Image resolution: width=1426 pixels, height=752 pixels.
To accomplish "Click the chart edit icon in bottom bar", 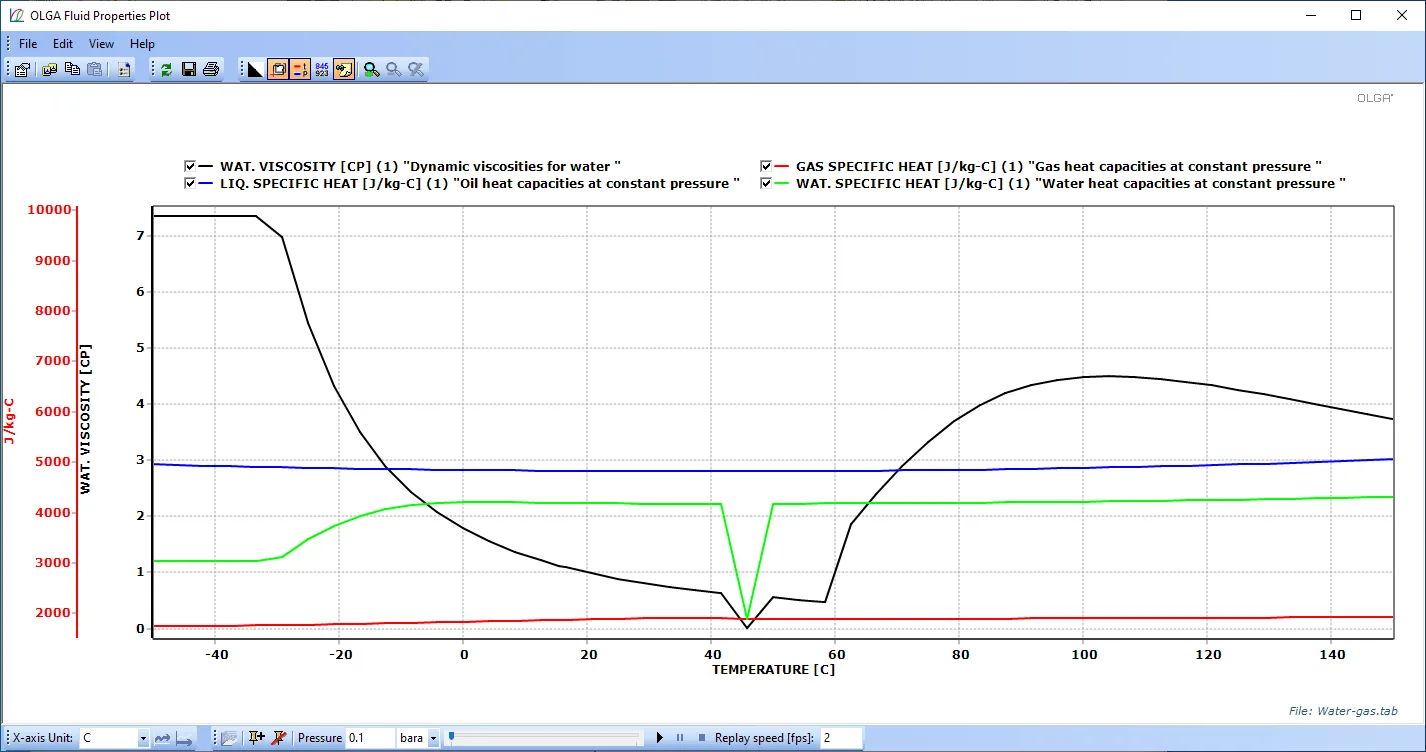I will 230,738.
